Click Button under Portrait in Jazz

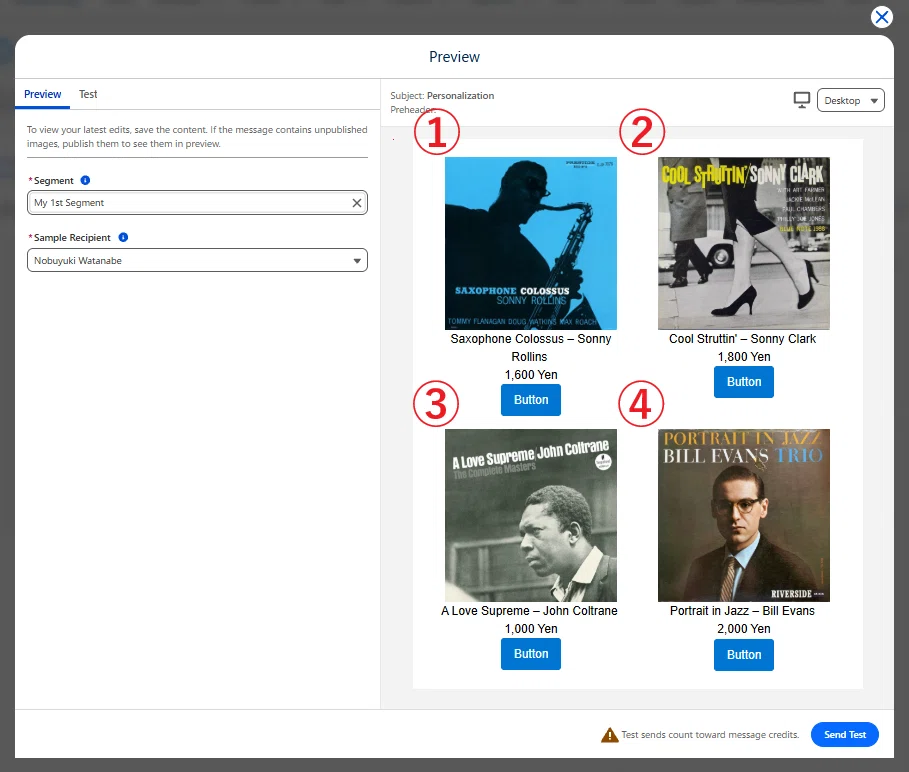pos(743,655)
